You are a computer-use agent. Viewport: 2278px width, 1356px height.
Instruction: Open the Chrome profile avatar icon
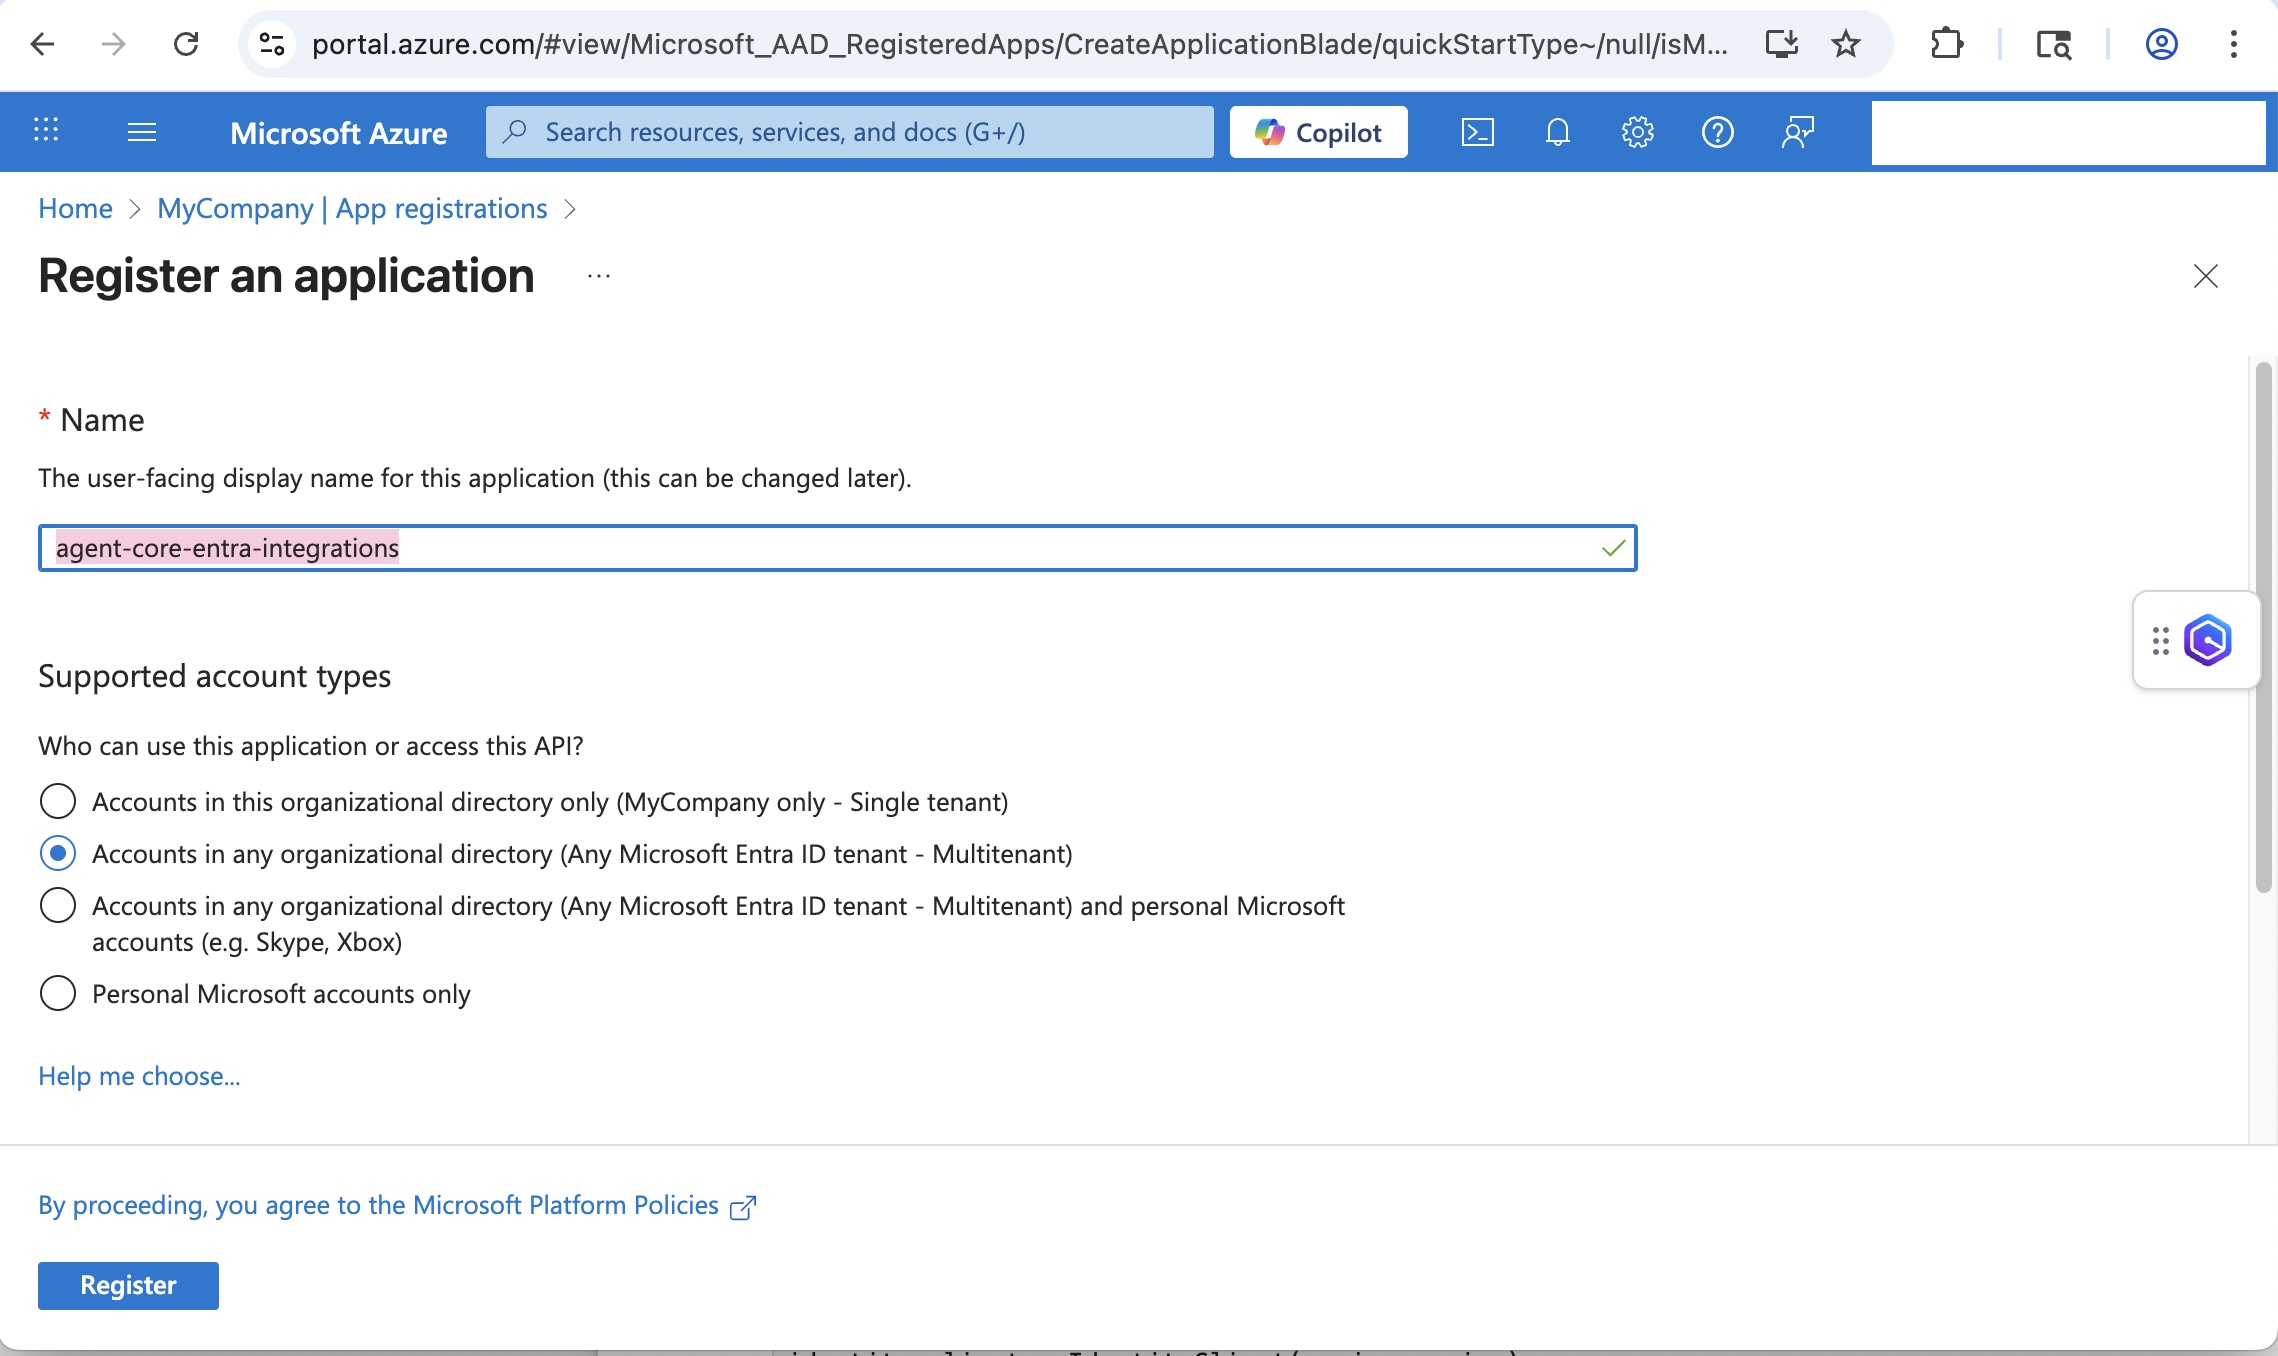[x=2162, y=44]
